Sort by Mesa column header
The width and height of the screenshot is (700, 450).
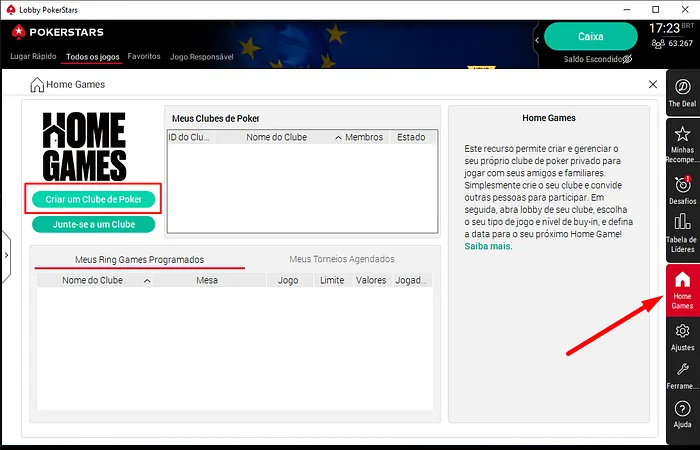tap(207, 280)
